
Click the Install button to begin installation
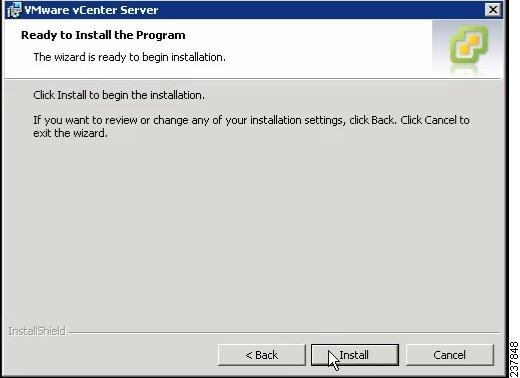point(355,355)
